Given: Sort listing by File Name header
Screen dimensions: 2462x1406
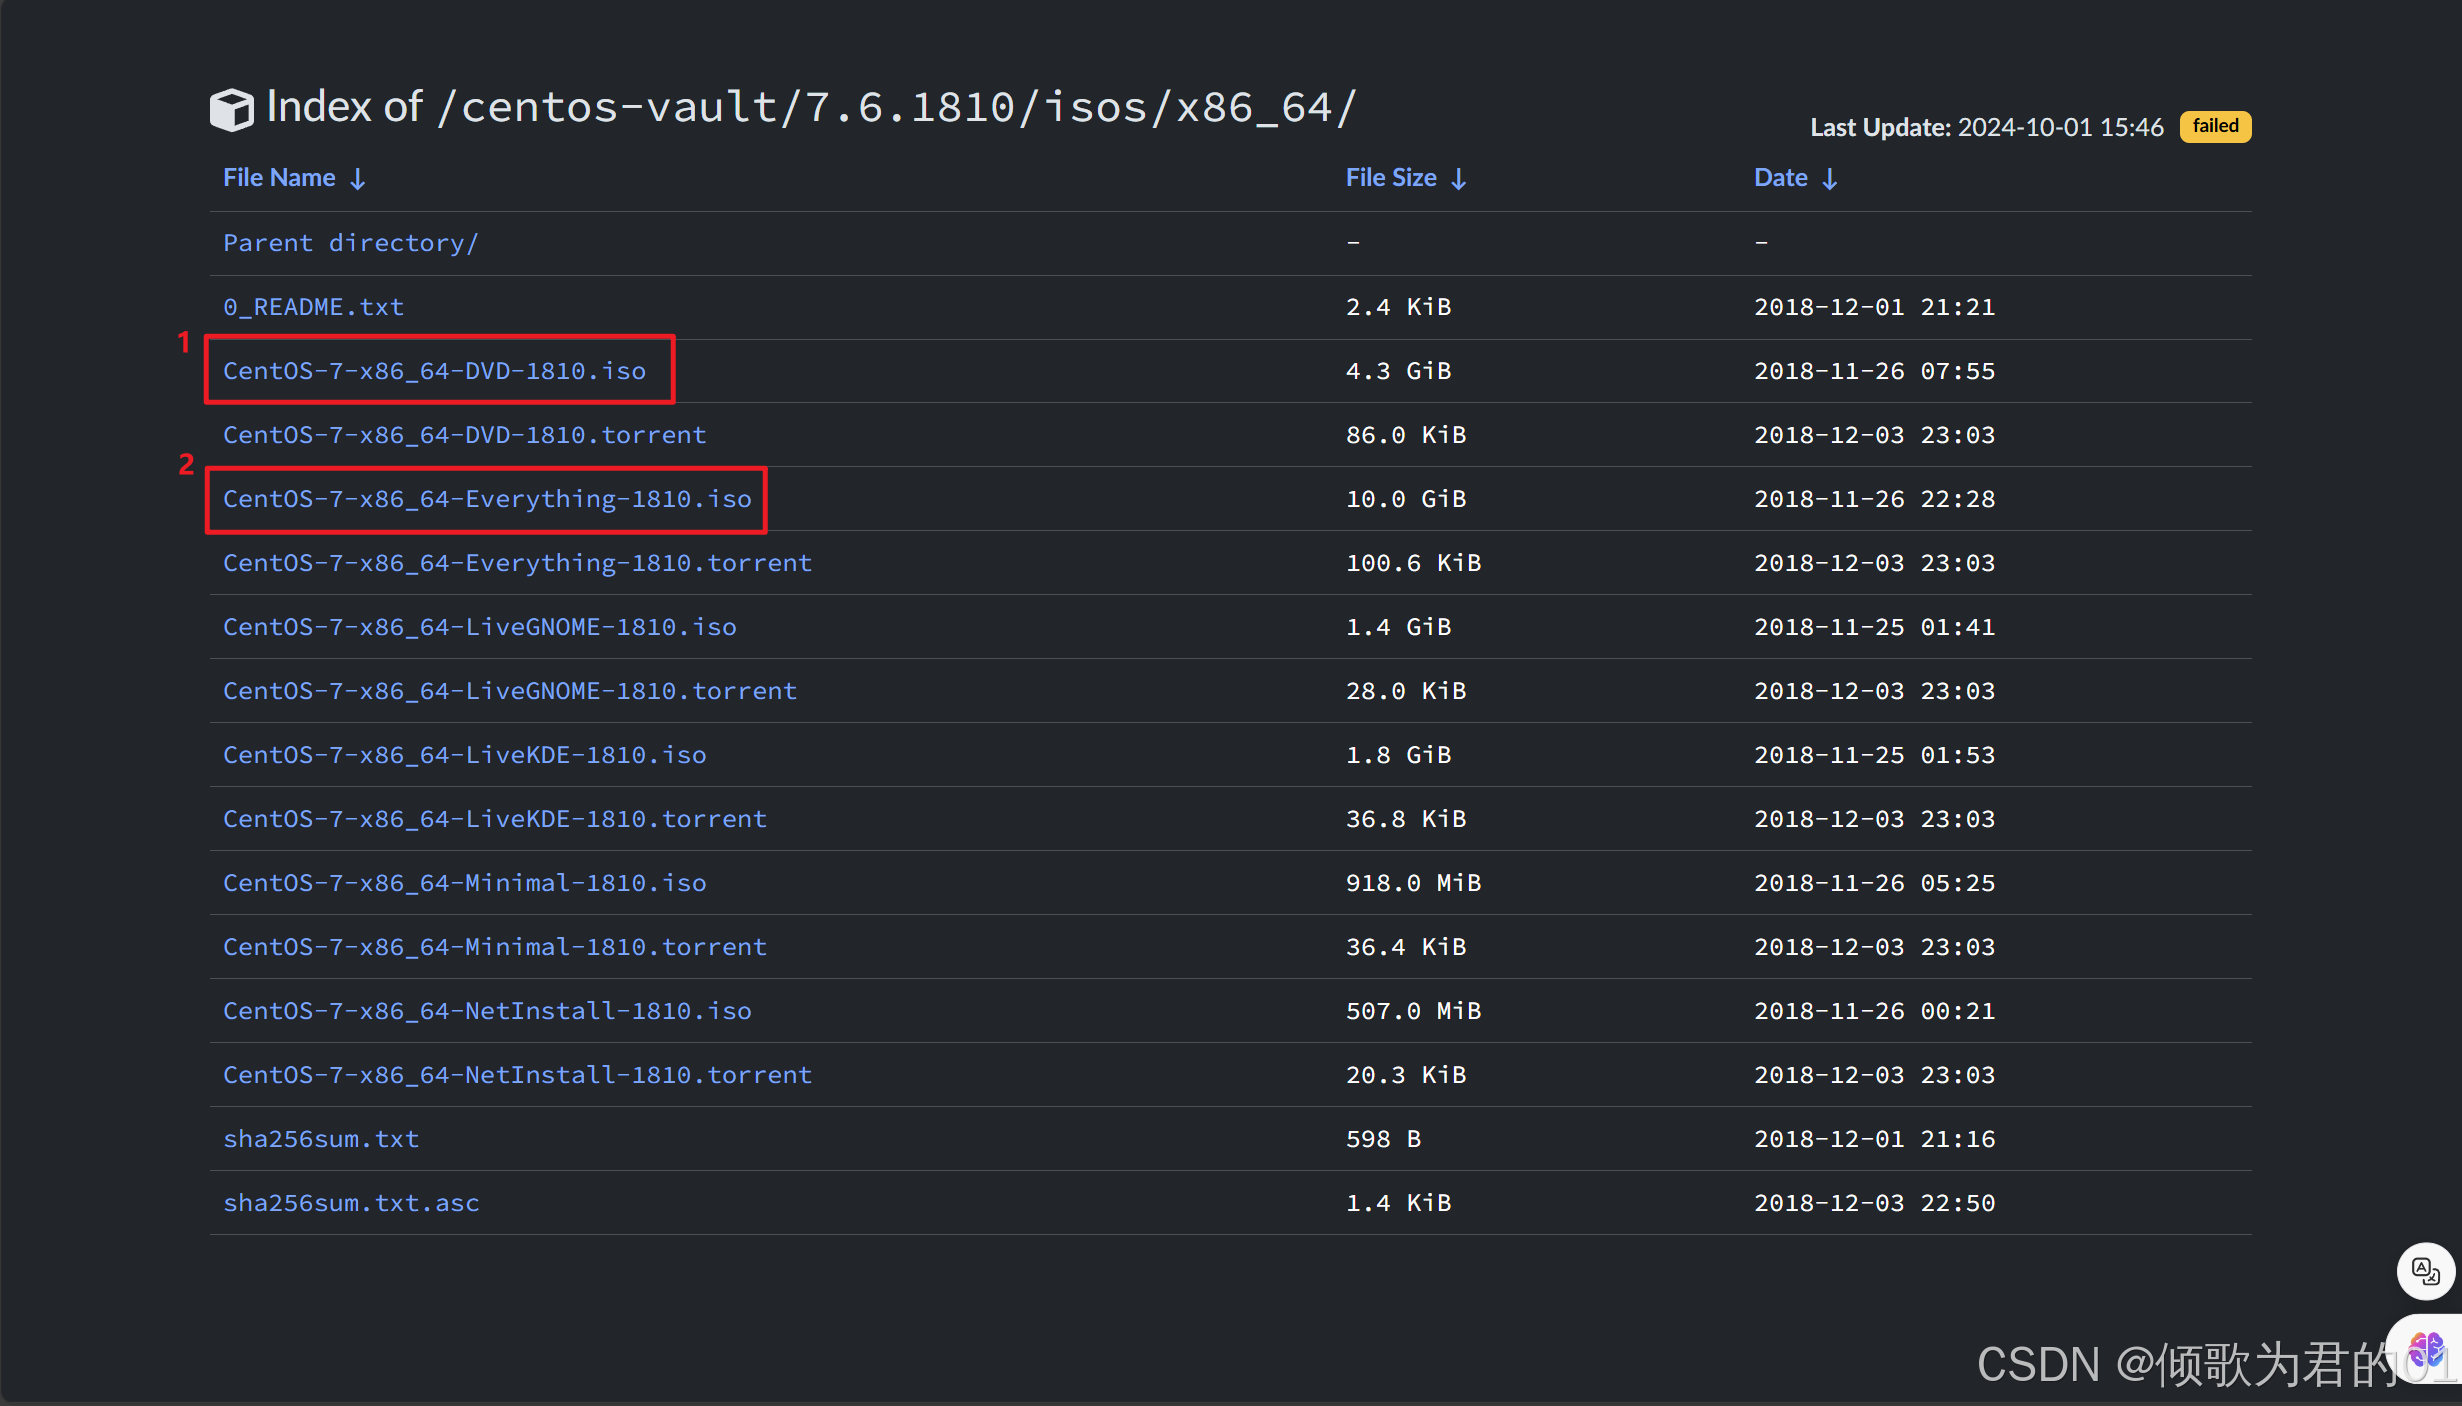Looking at the screenshot, I should click(279, 178).
